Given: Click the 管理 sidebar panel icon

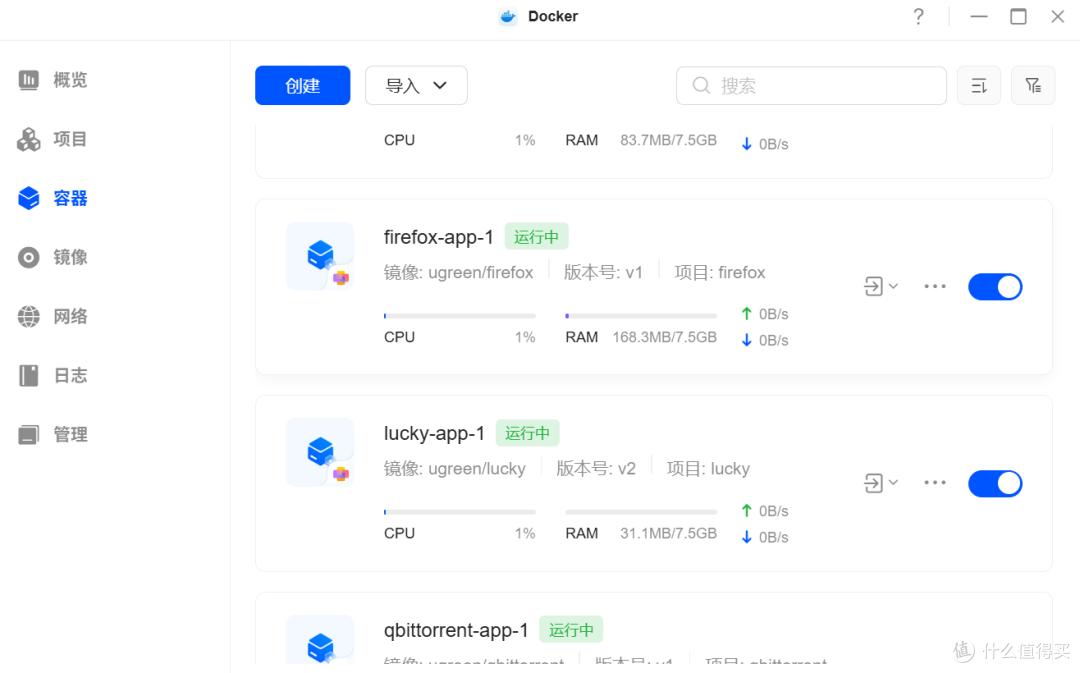Looking at the screenshot, I should pos(29,435).
